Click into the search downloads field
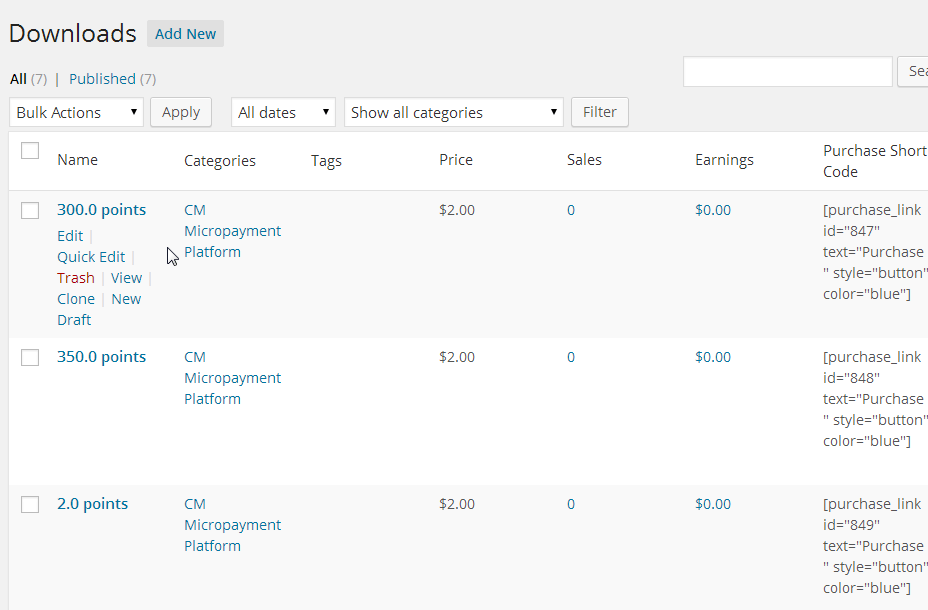 (787, 72)
